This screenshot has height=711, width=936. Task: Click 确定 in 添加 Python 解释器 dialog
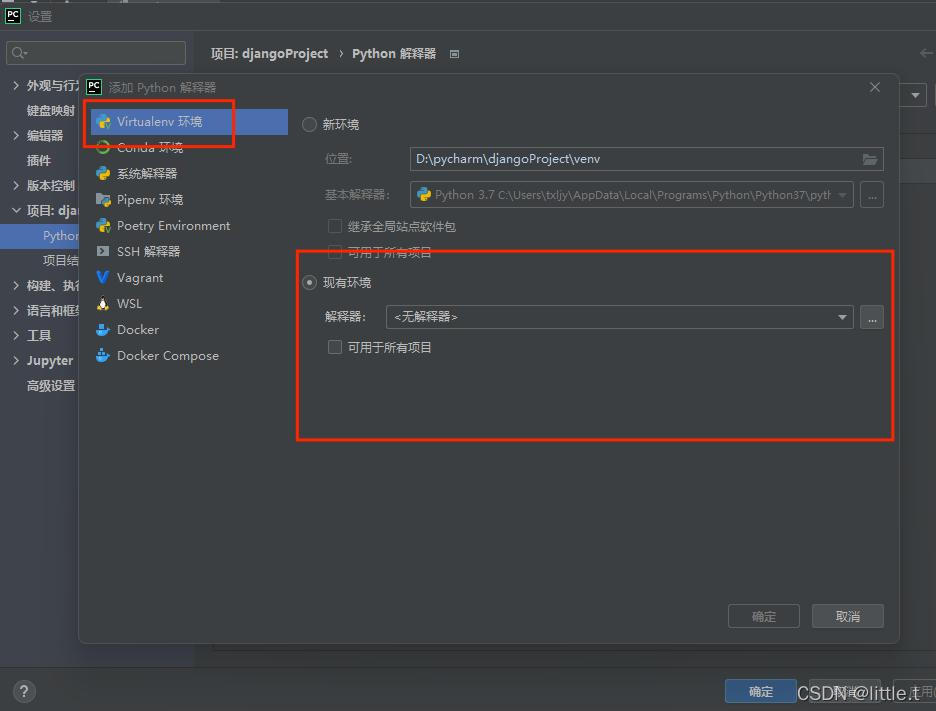click(763, 616)
